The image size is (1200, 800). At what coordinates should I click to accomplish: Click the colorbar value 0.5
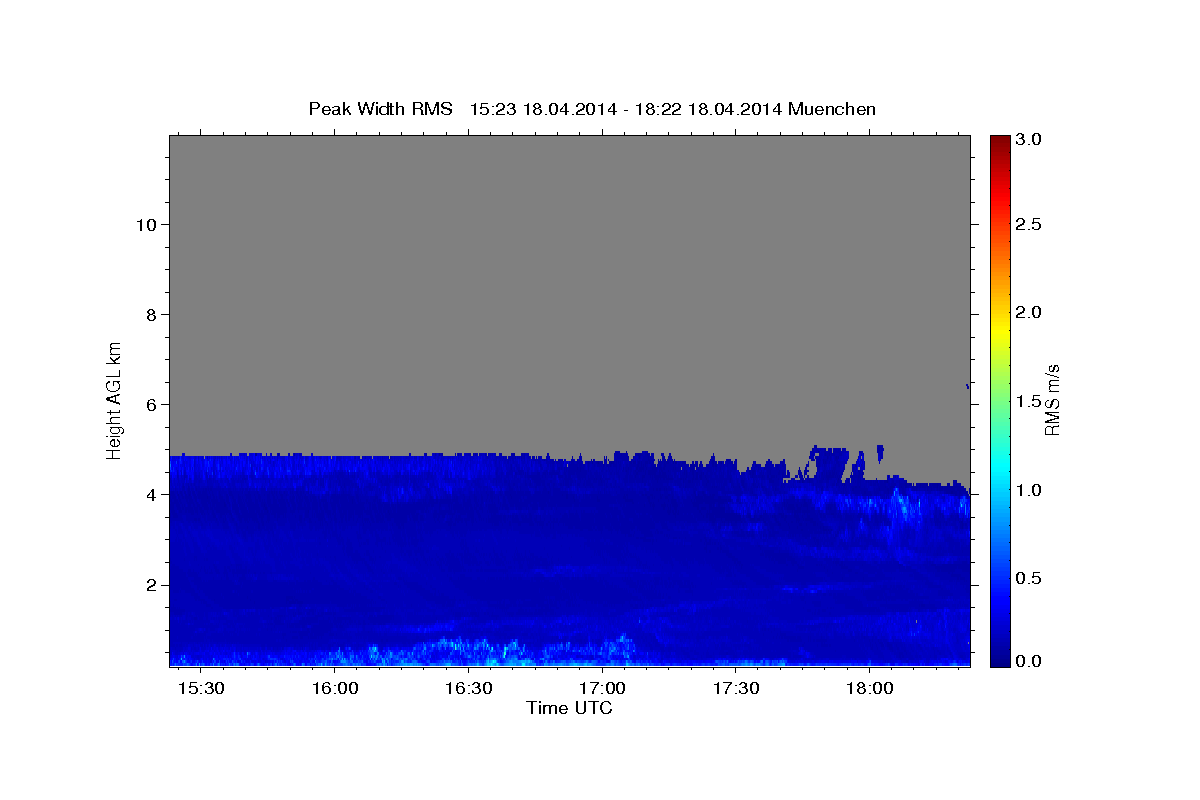tap(1029, 578)
